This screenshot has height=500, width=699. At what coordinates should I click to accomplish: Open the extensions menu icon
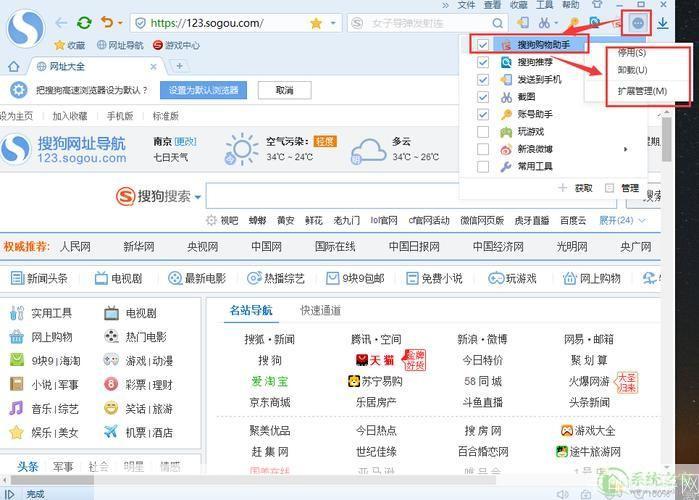(637, 23)
